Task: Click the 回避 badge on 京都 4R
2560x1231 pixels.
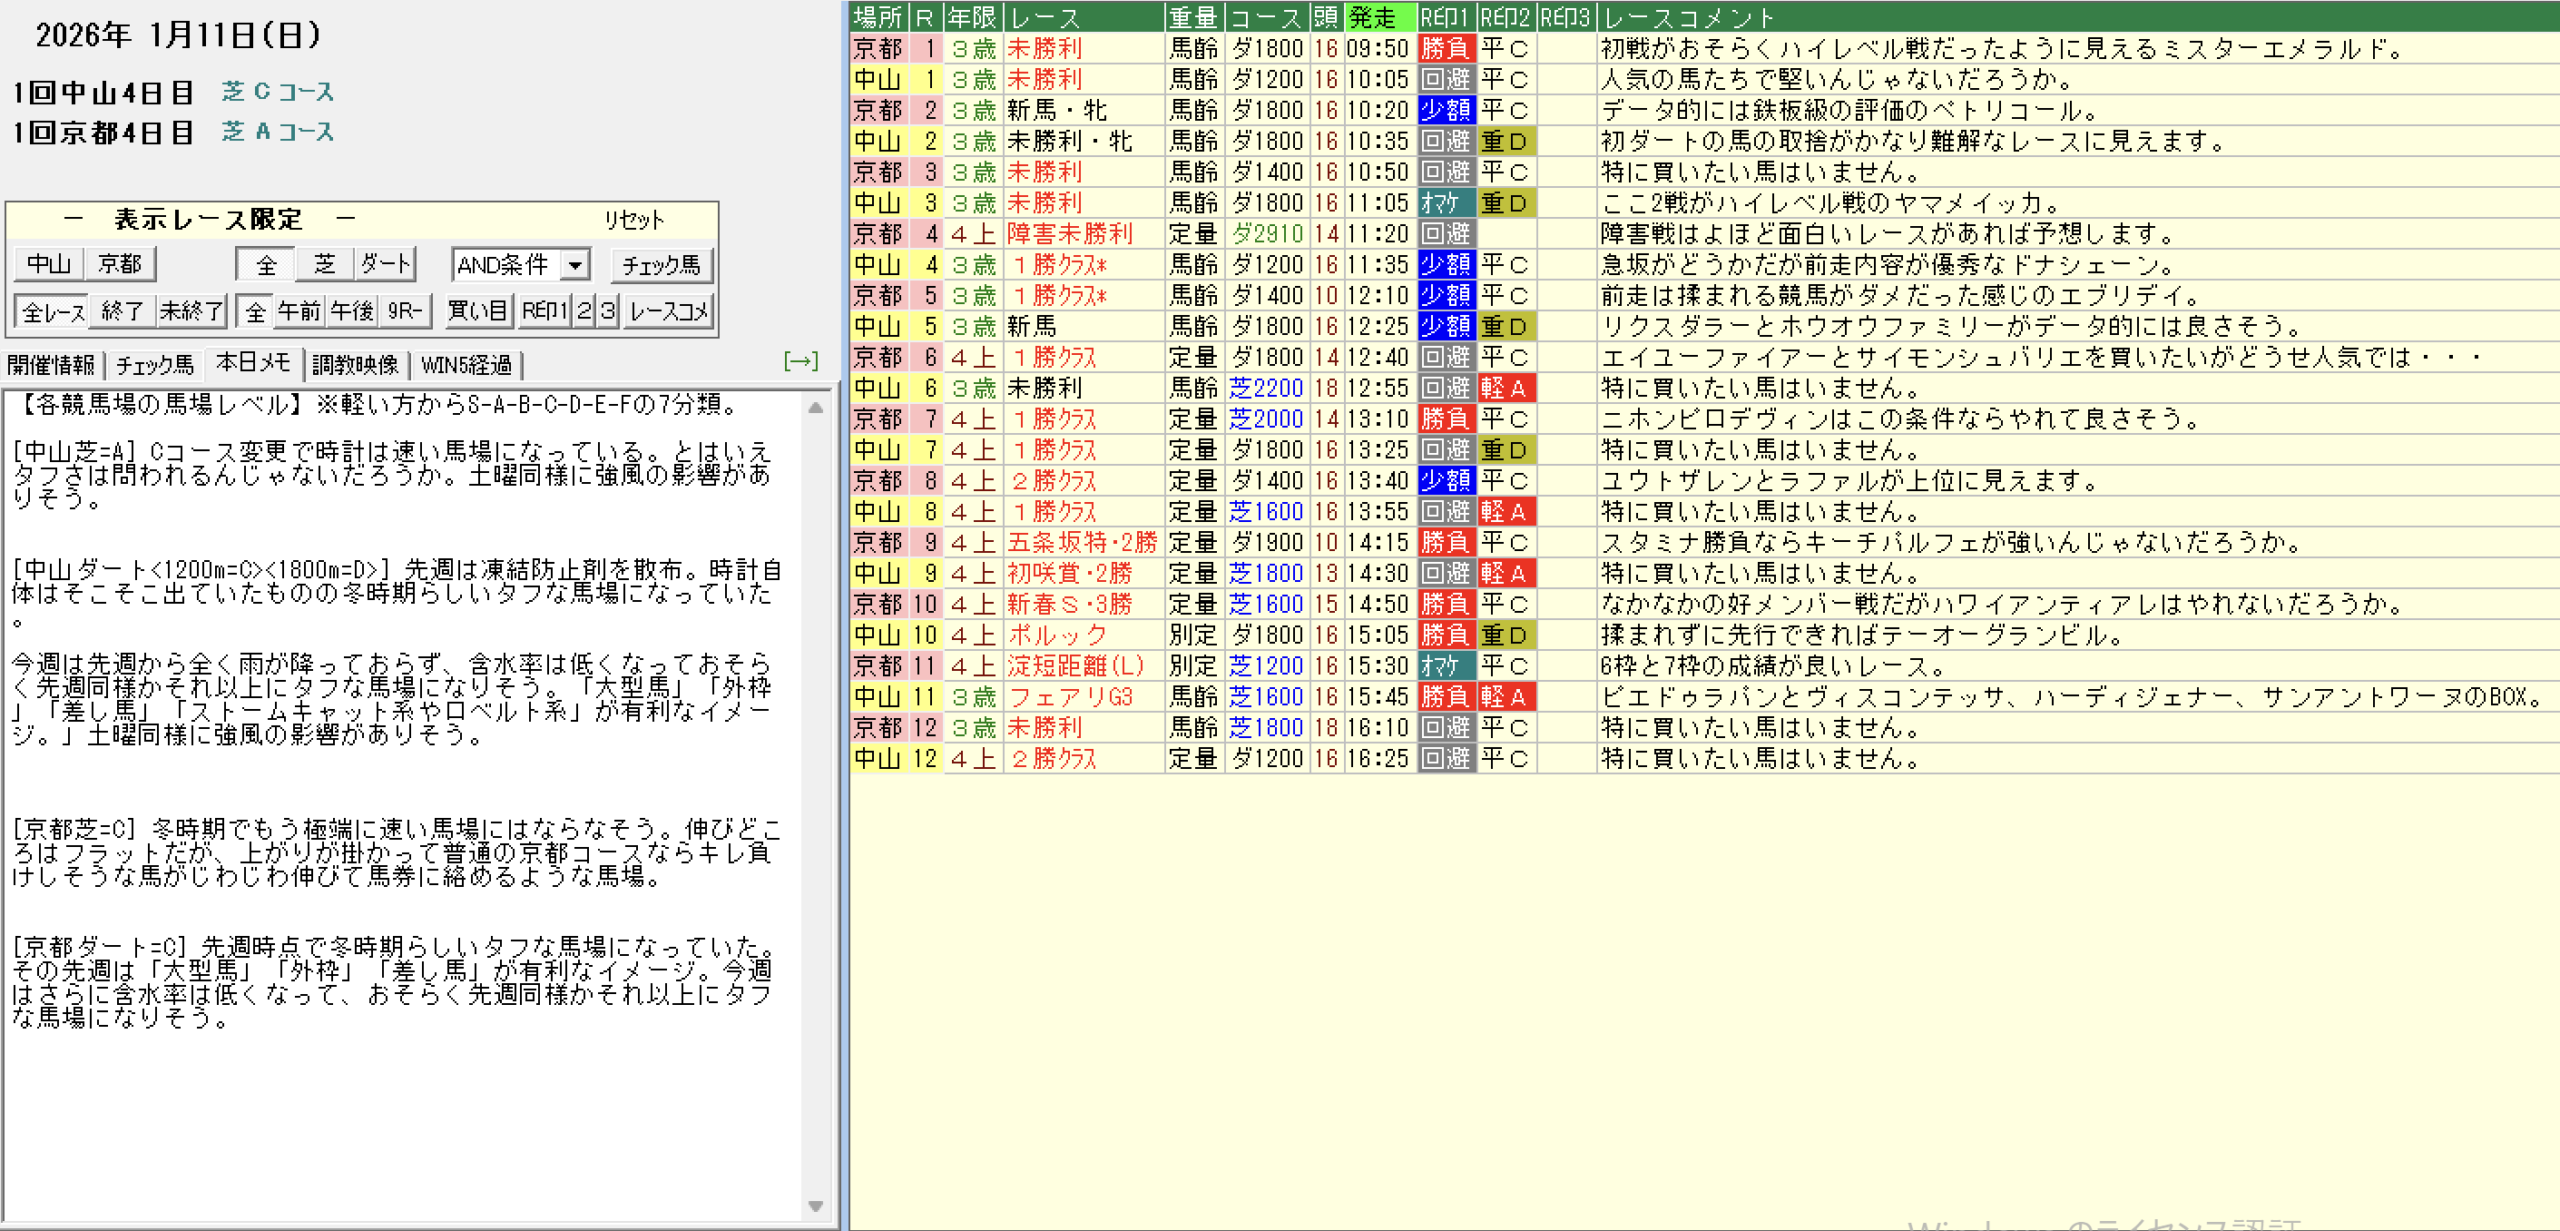Action: pyautogui.click(x=1445, y=234)
